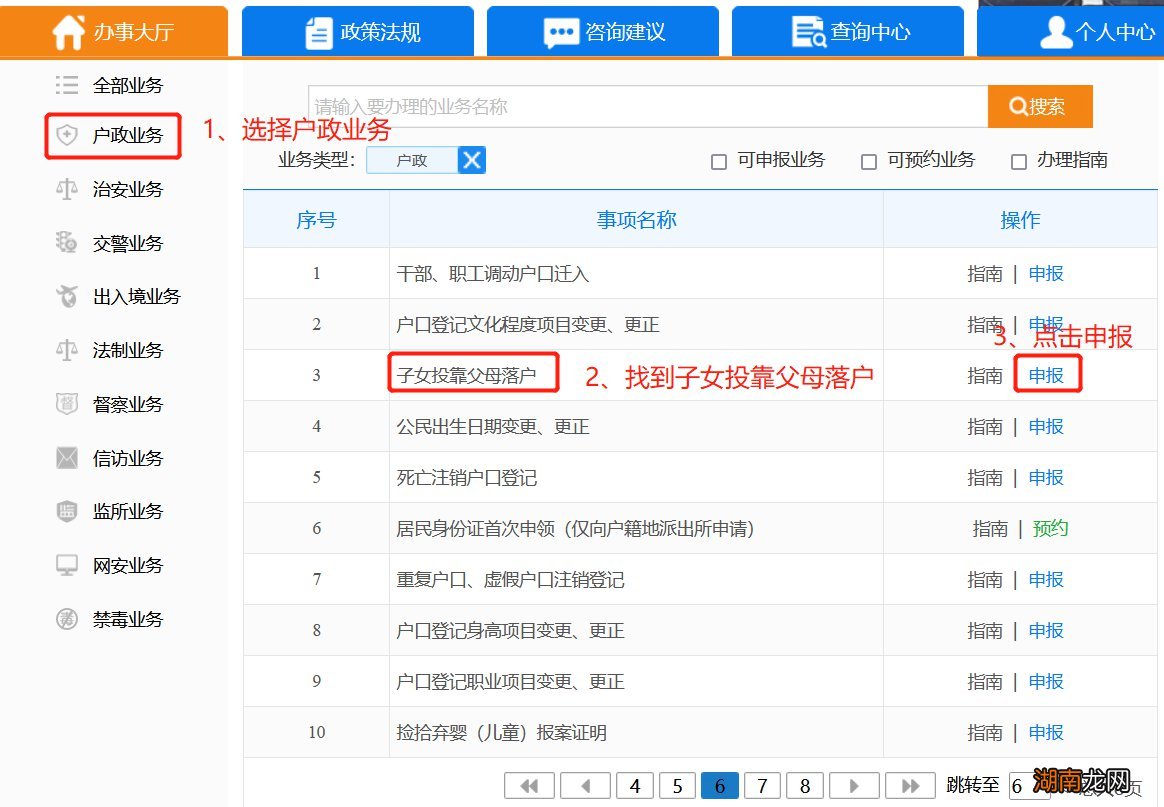Remove the 户政 filter tag
This screenshot has height=807, width=1164.
[x=471, y=160]
